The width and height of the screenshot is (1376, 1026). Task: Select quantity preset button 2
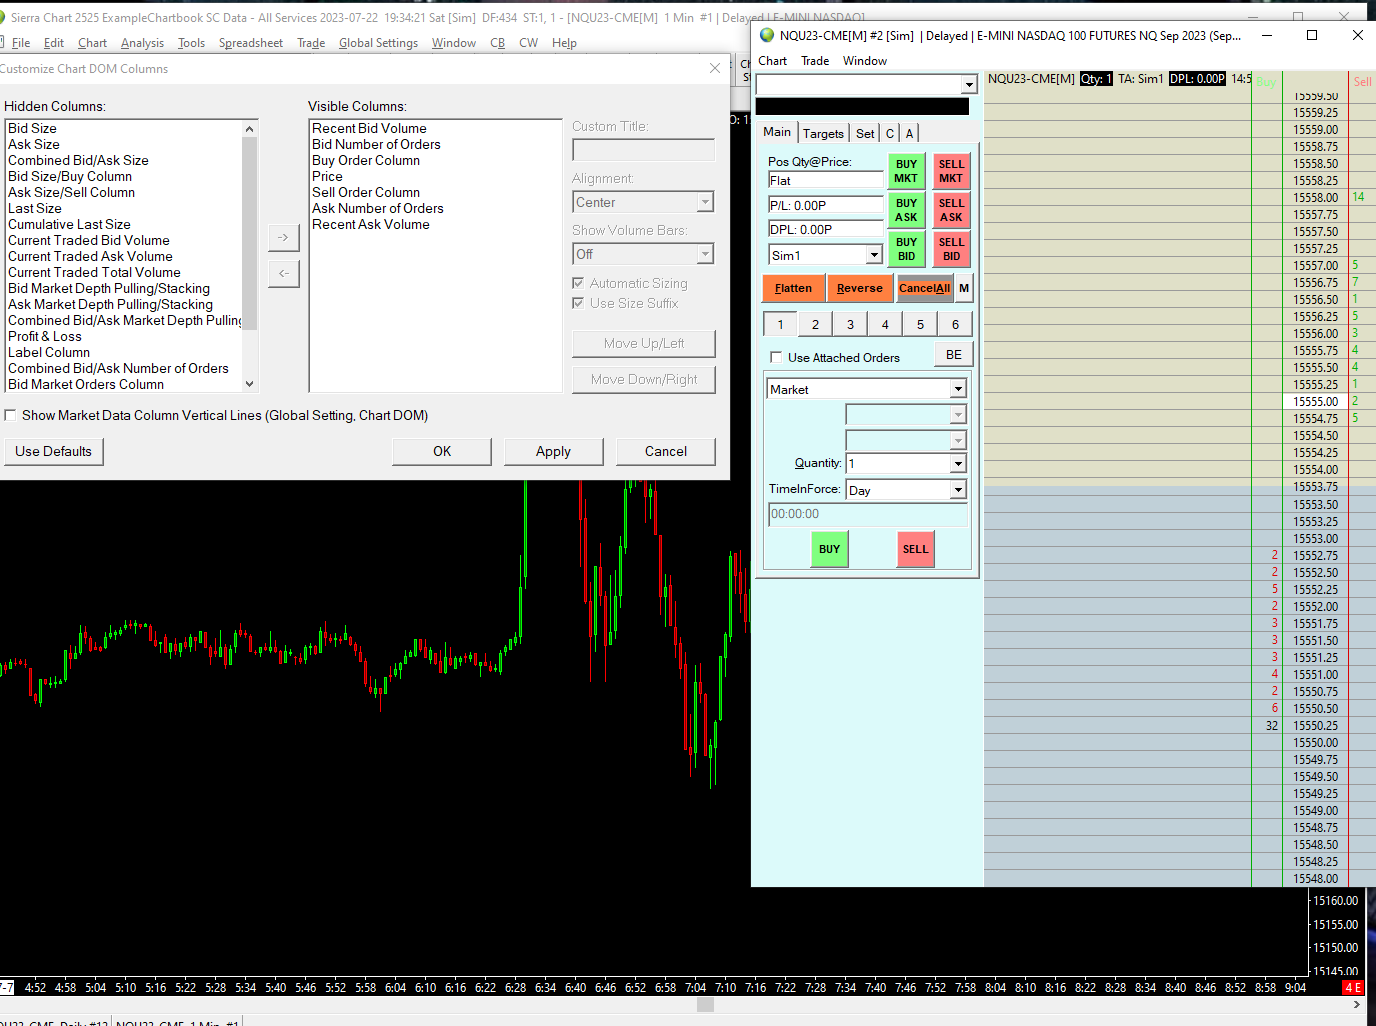click(x=815, y=324)
